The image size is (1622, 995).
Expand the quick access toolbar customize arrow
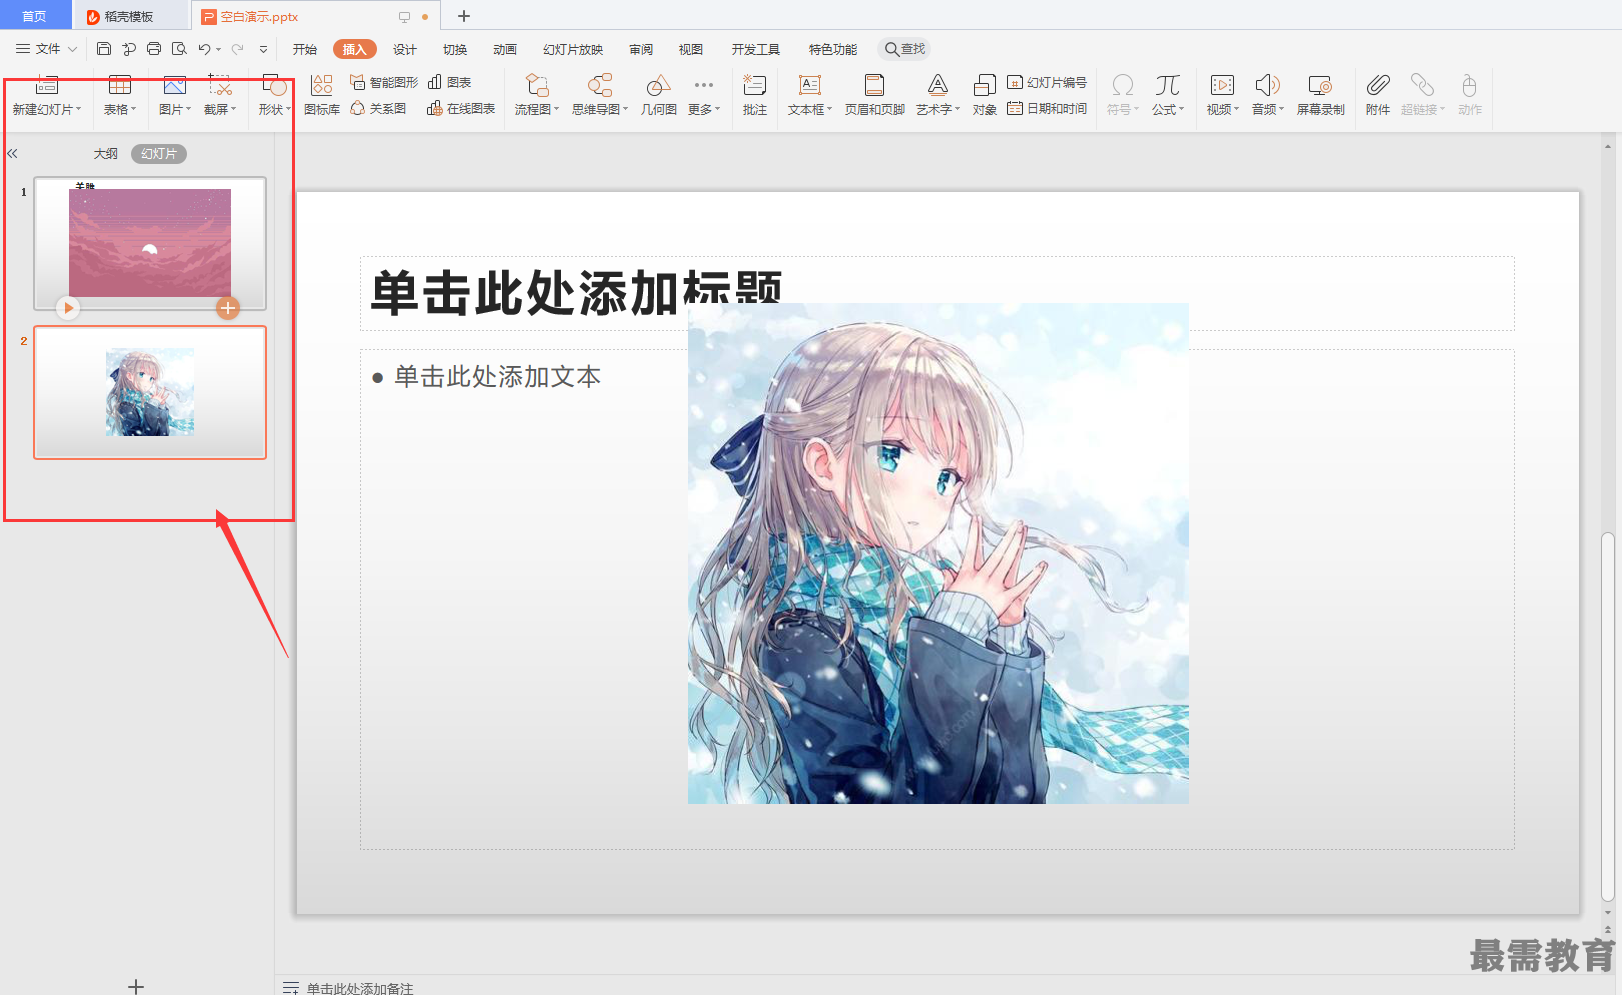coord(263,49)
